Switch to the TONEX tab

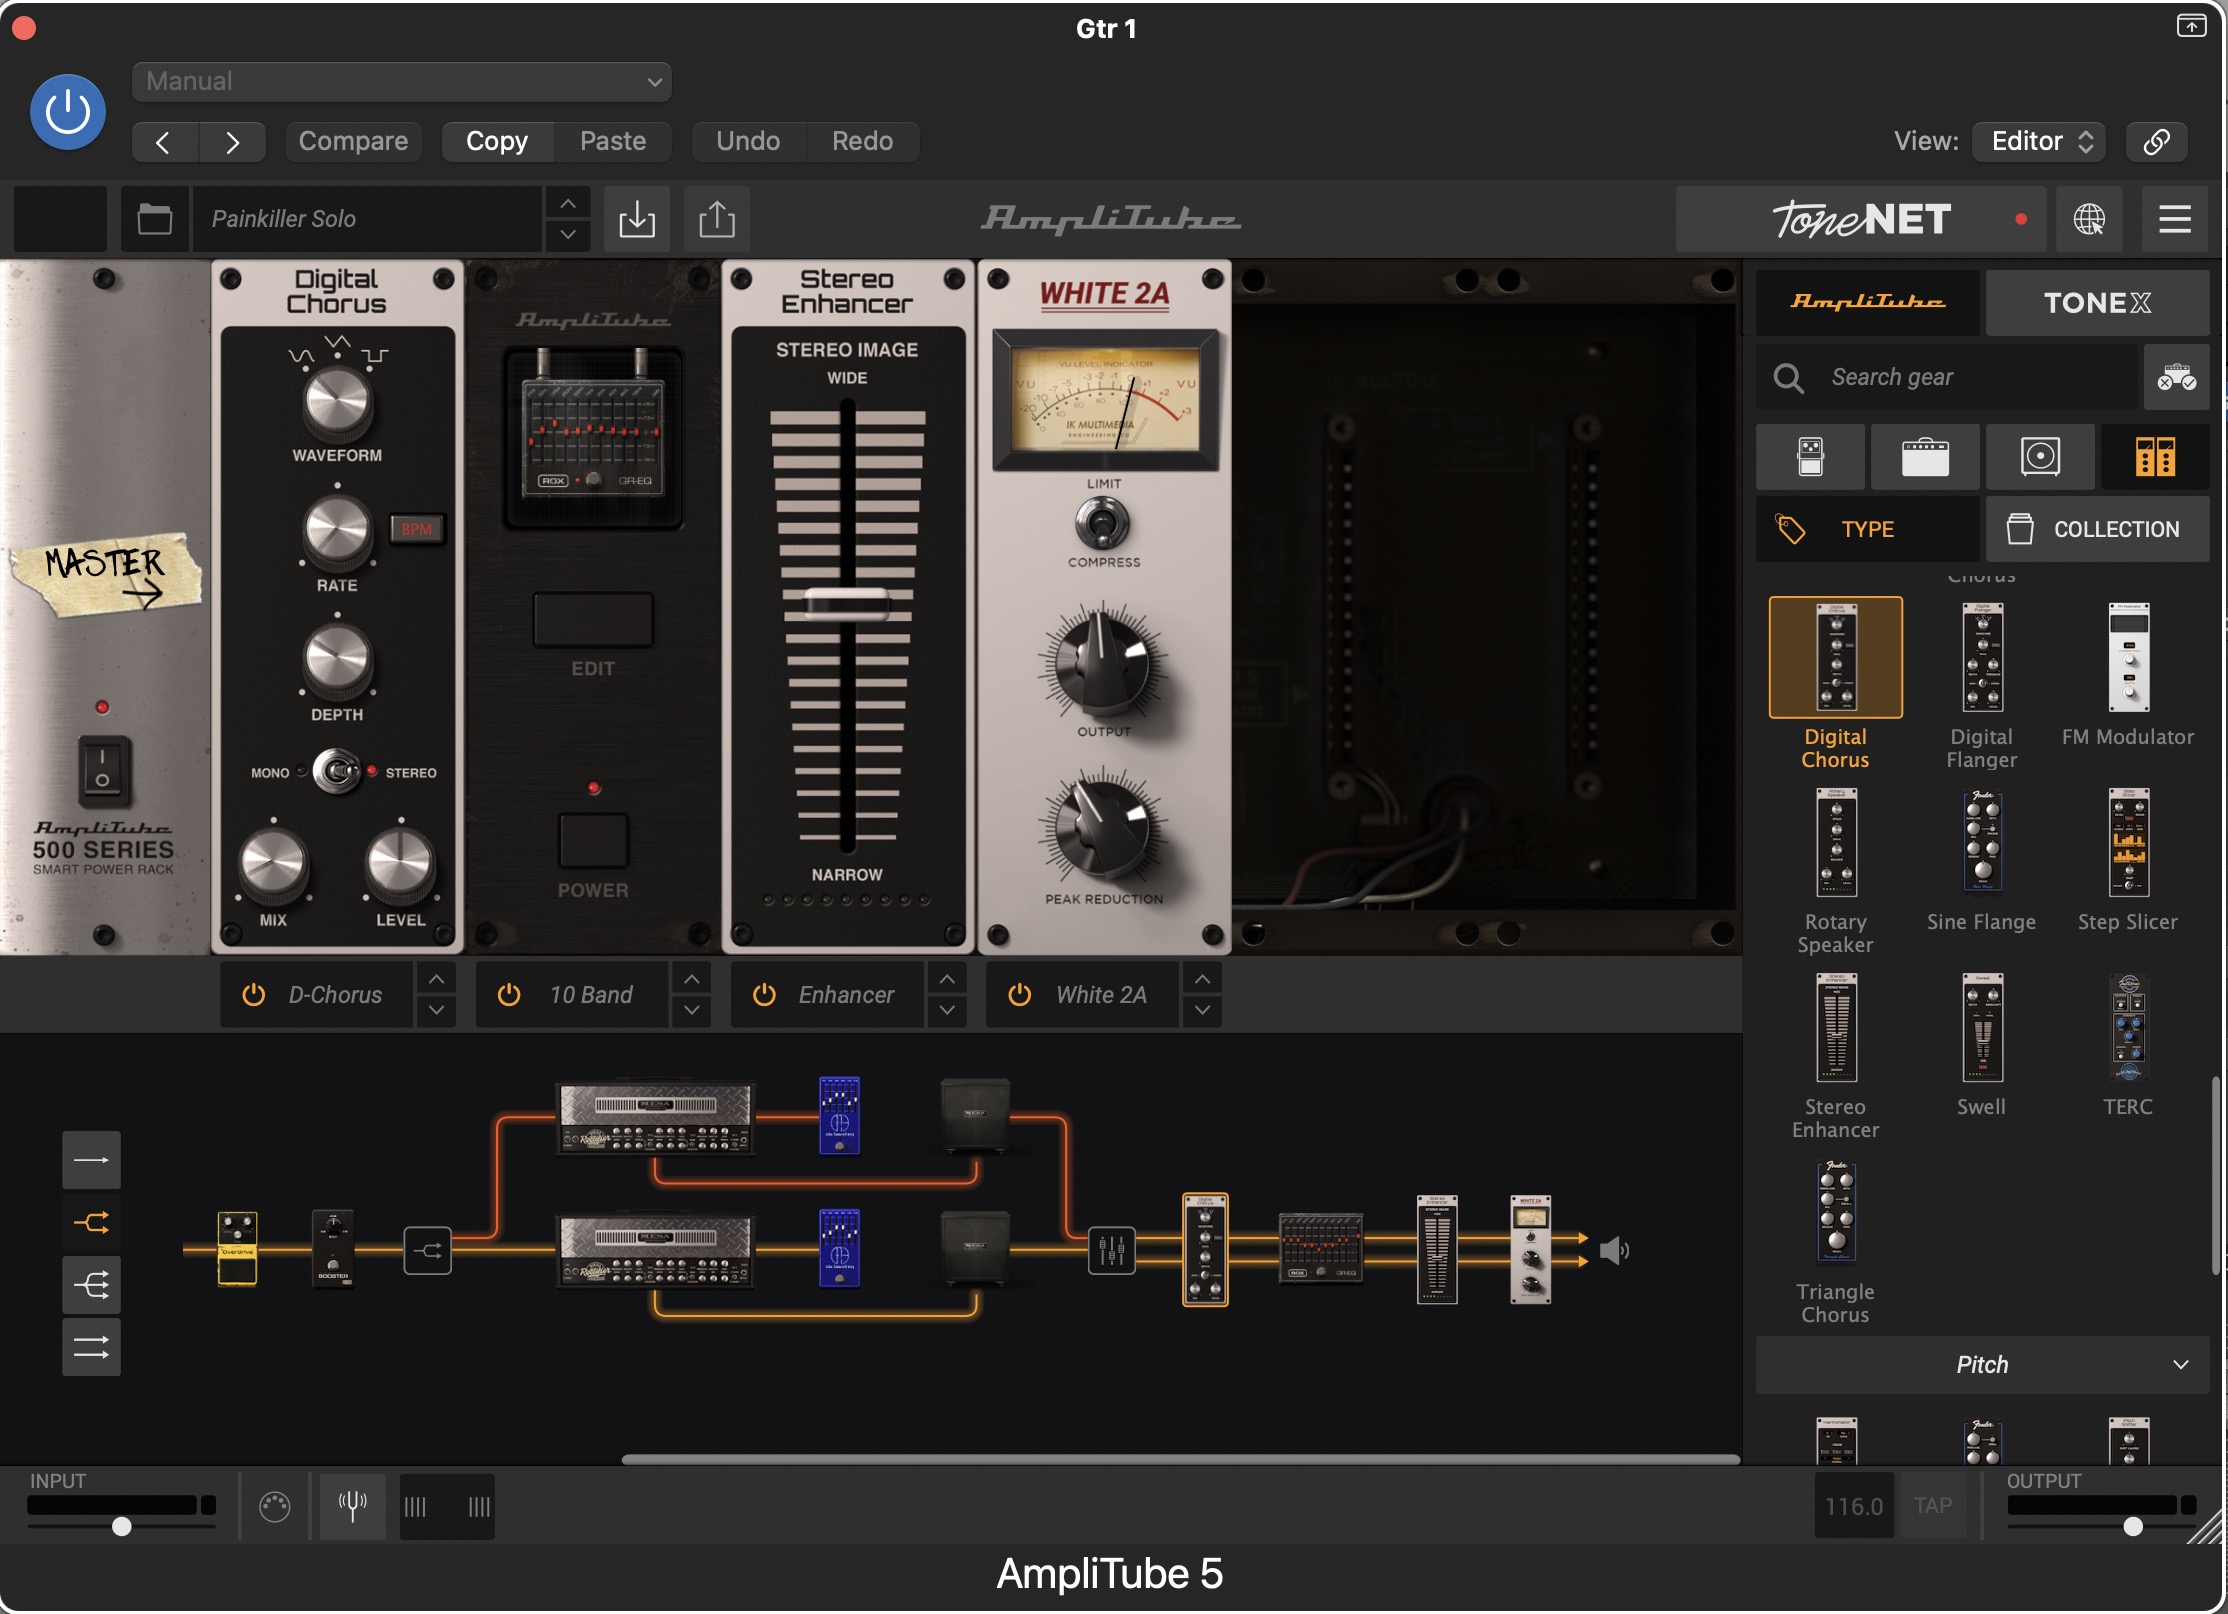tap(2097, 302)
